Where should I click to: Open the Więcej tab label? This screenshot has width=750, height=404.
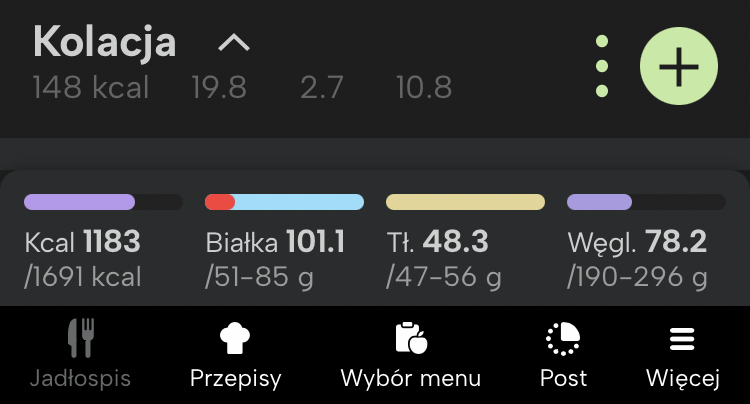pos(682,379)
